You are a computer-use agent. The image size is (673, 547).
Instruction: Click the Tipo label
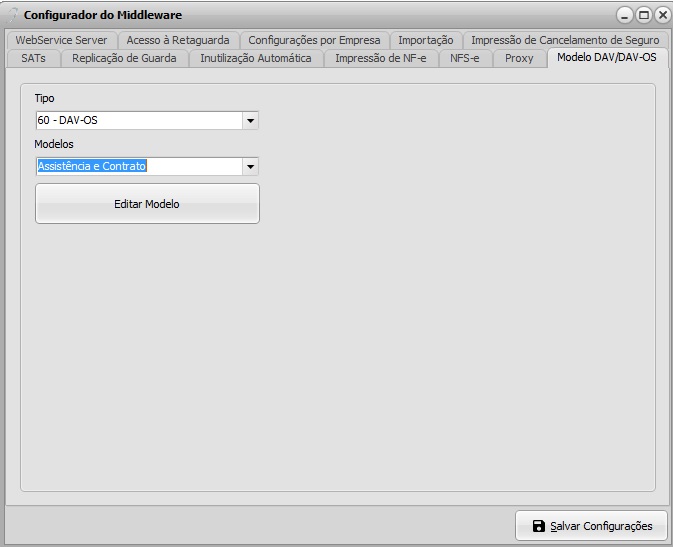(45, 98)
